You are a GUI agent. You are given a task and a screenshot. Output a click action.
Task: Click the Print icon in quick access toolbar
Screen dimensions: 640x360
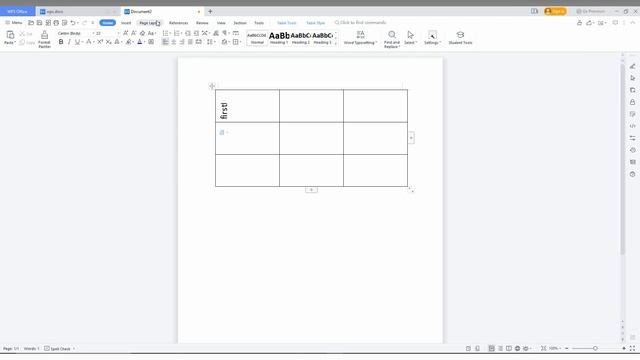(x=56, y=23)
